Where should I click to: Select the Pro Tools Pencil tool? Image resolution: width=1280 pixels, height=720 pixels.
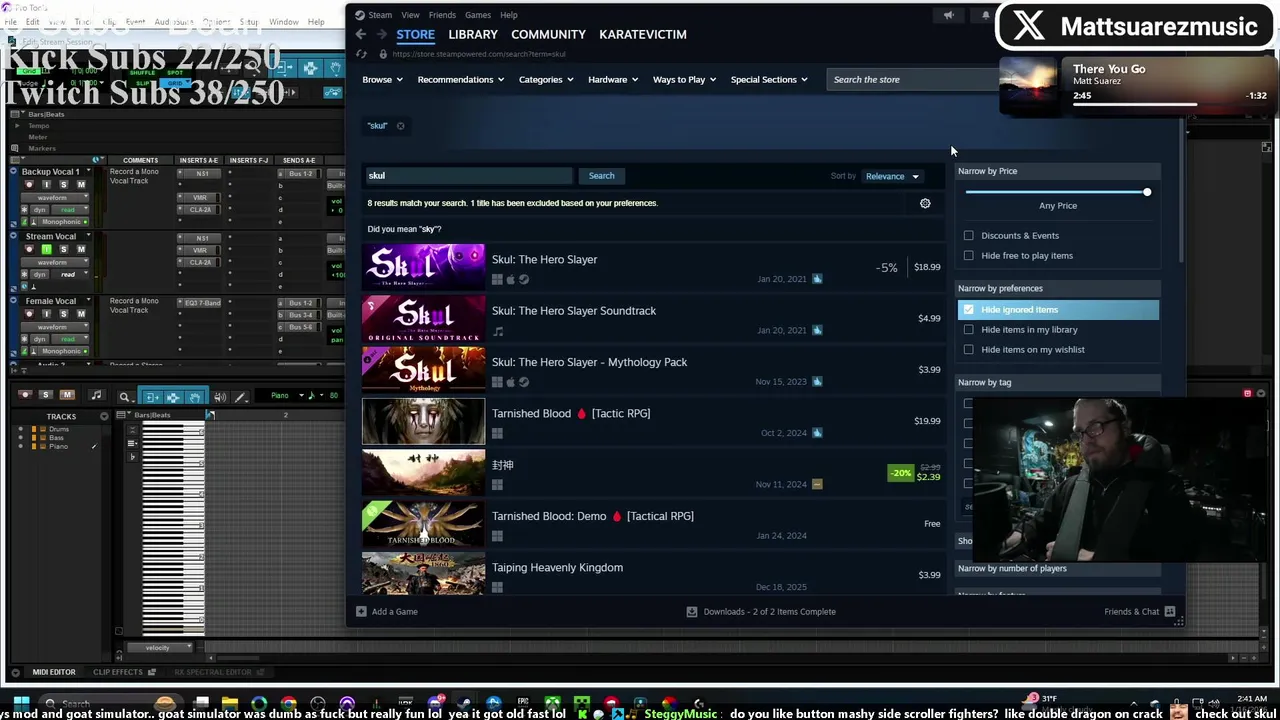pyautogui.click(x=240, y=397)
